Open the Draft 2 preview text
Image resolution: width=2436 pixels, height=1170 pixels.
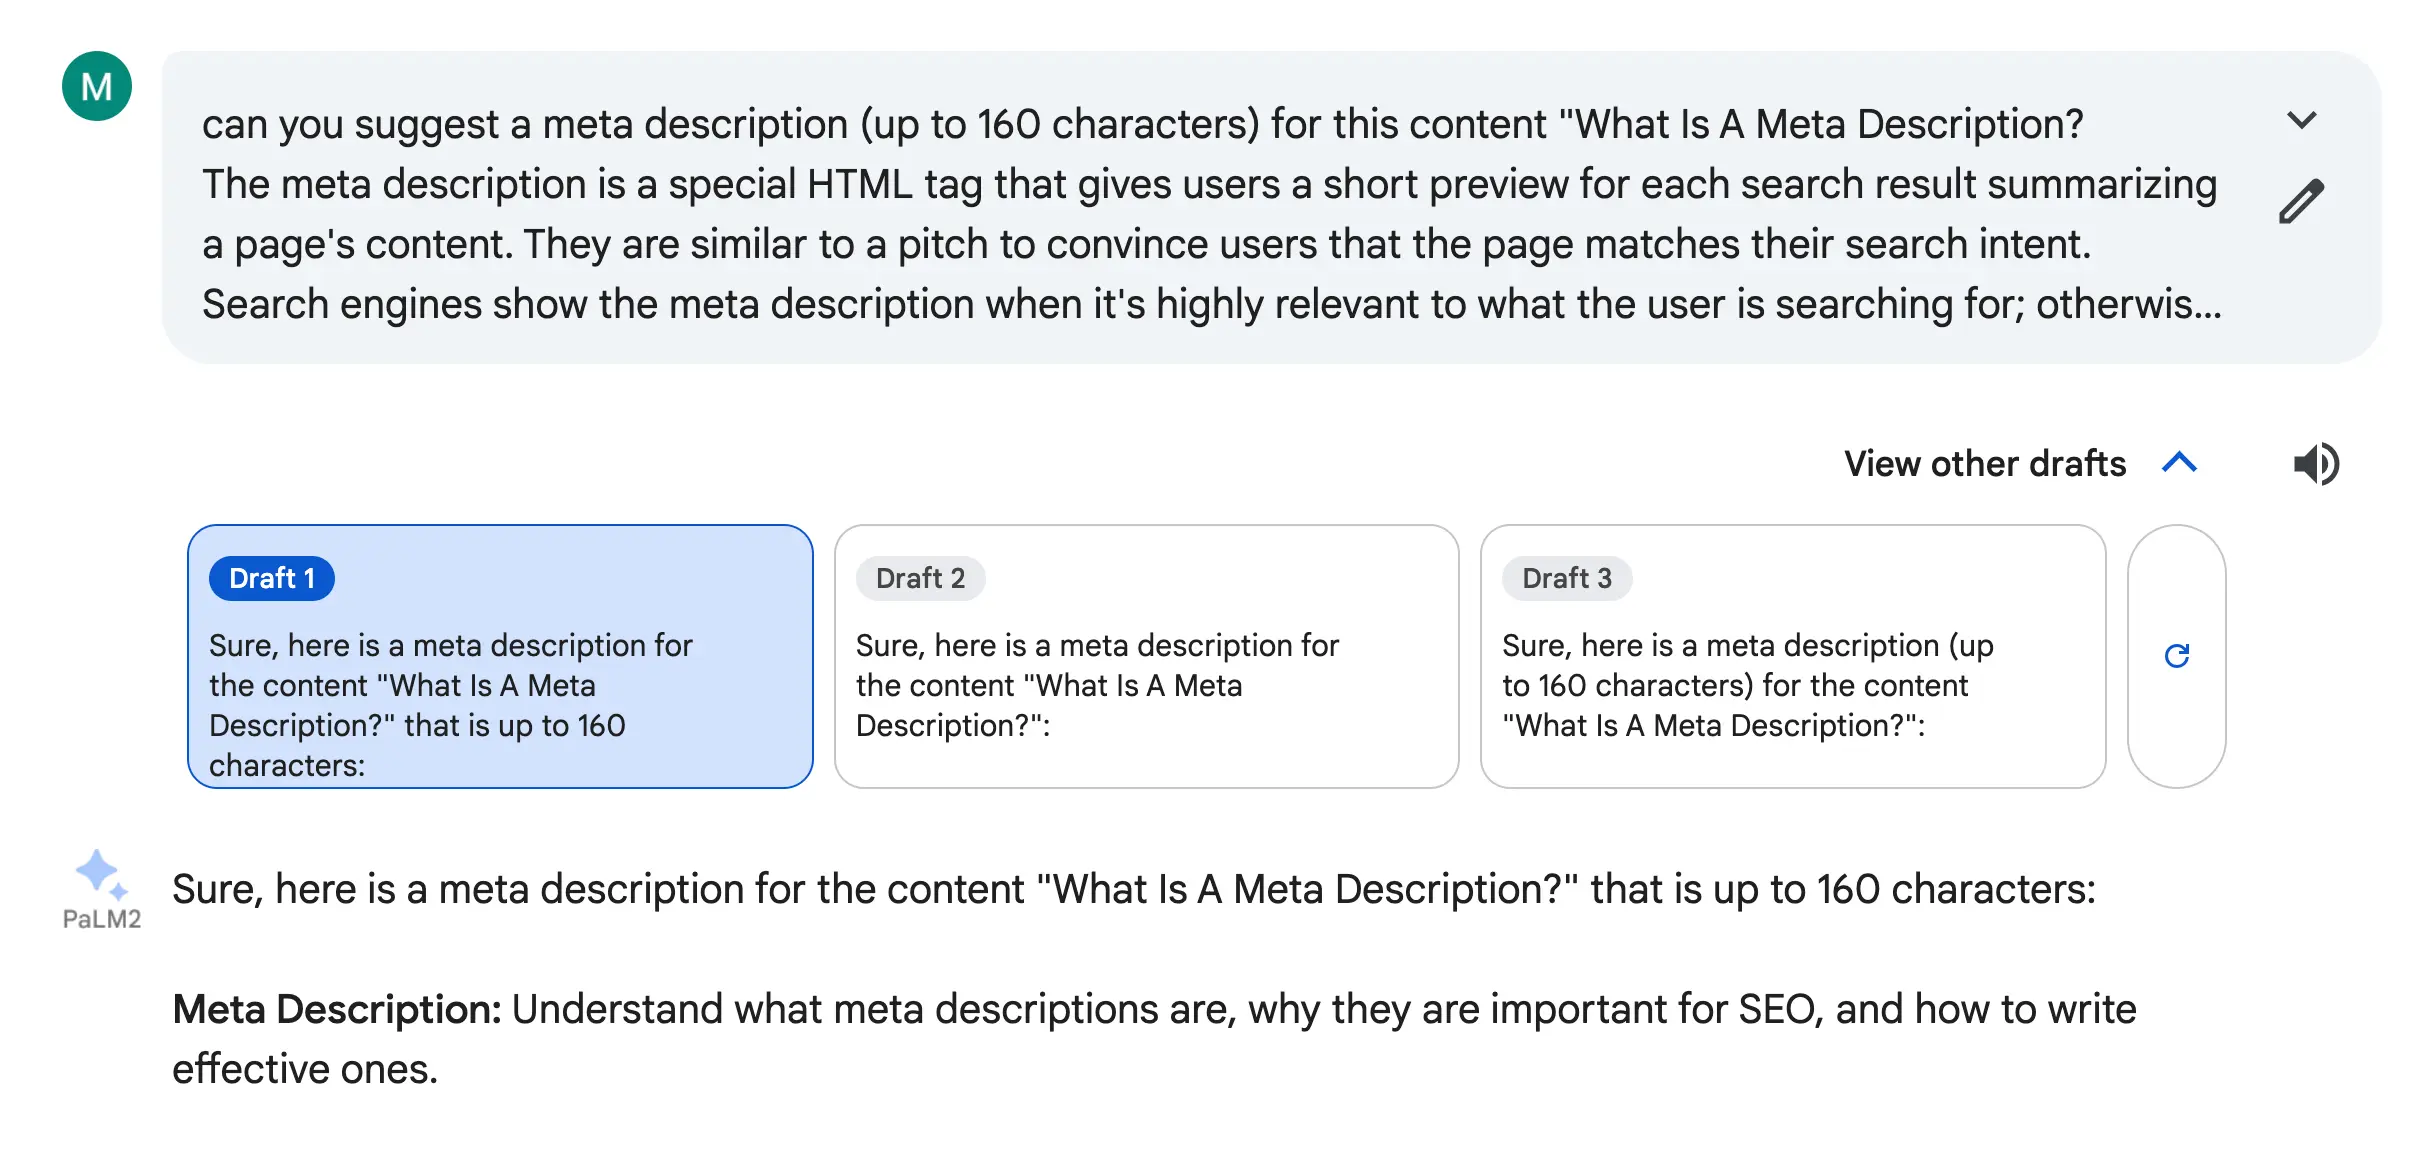pos(1097,685)
